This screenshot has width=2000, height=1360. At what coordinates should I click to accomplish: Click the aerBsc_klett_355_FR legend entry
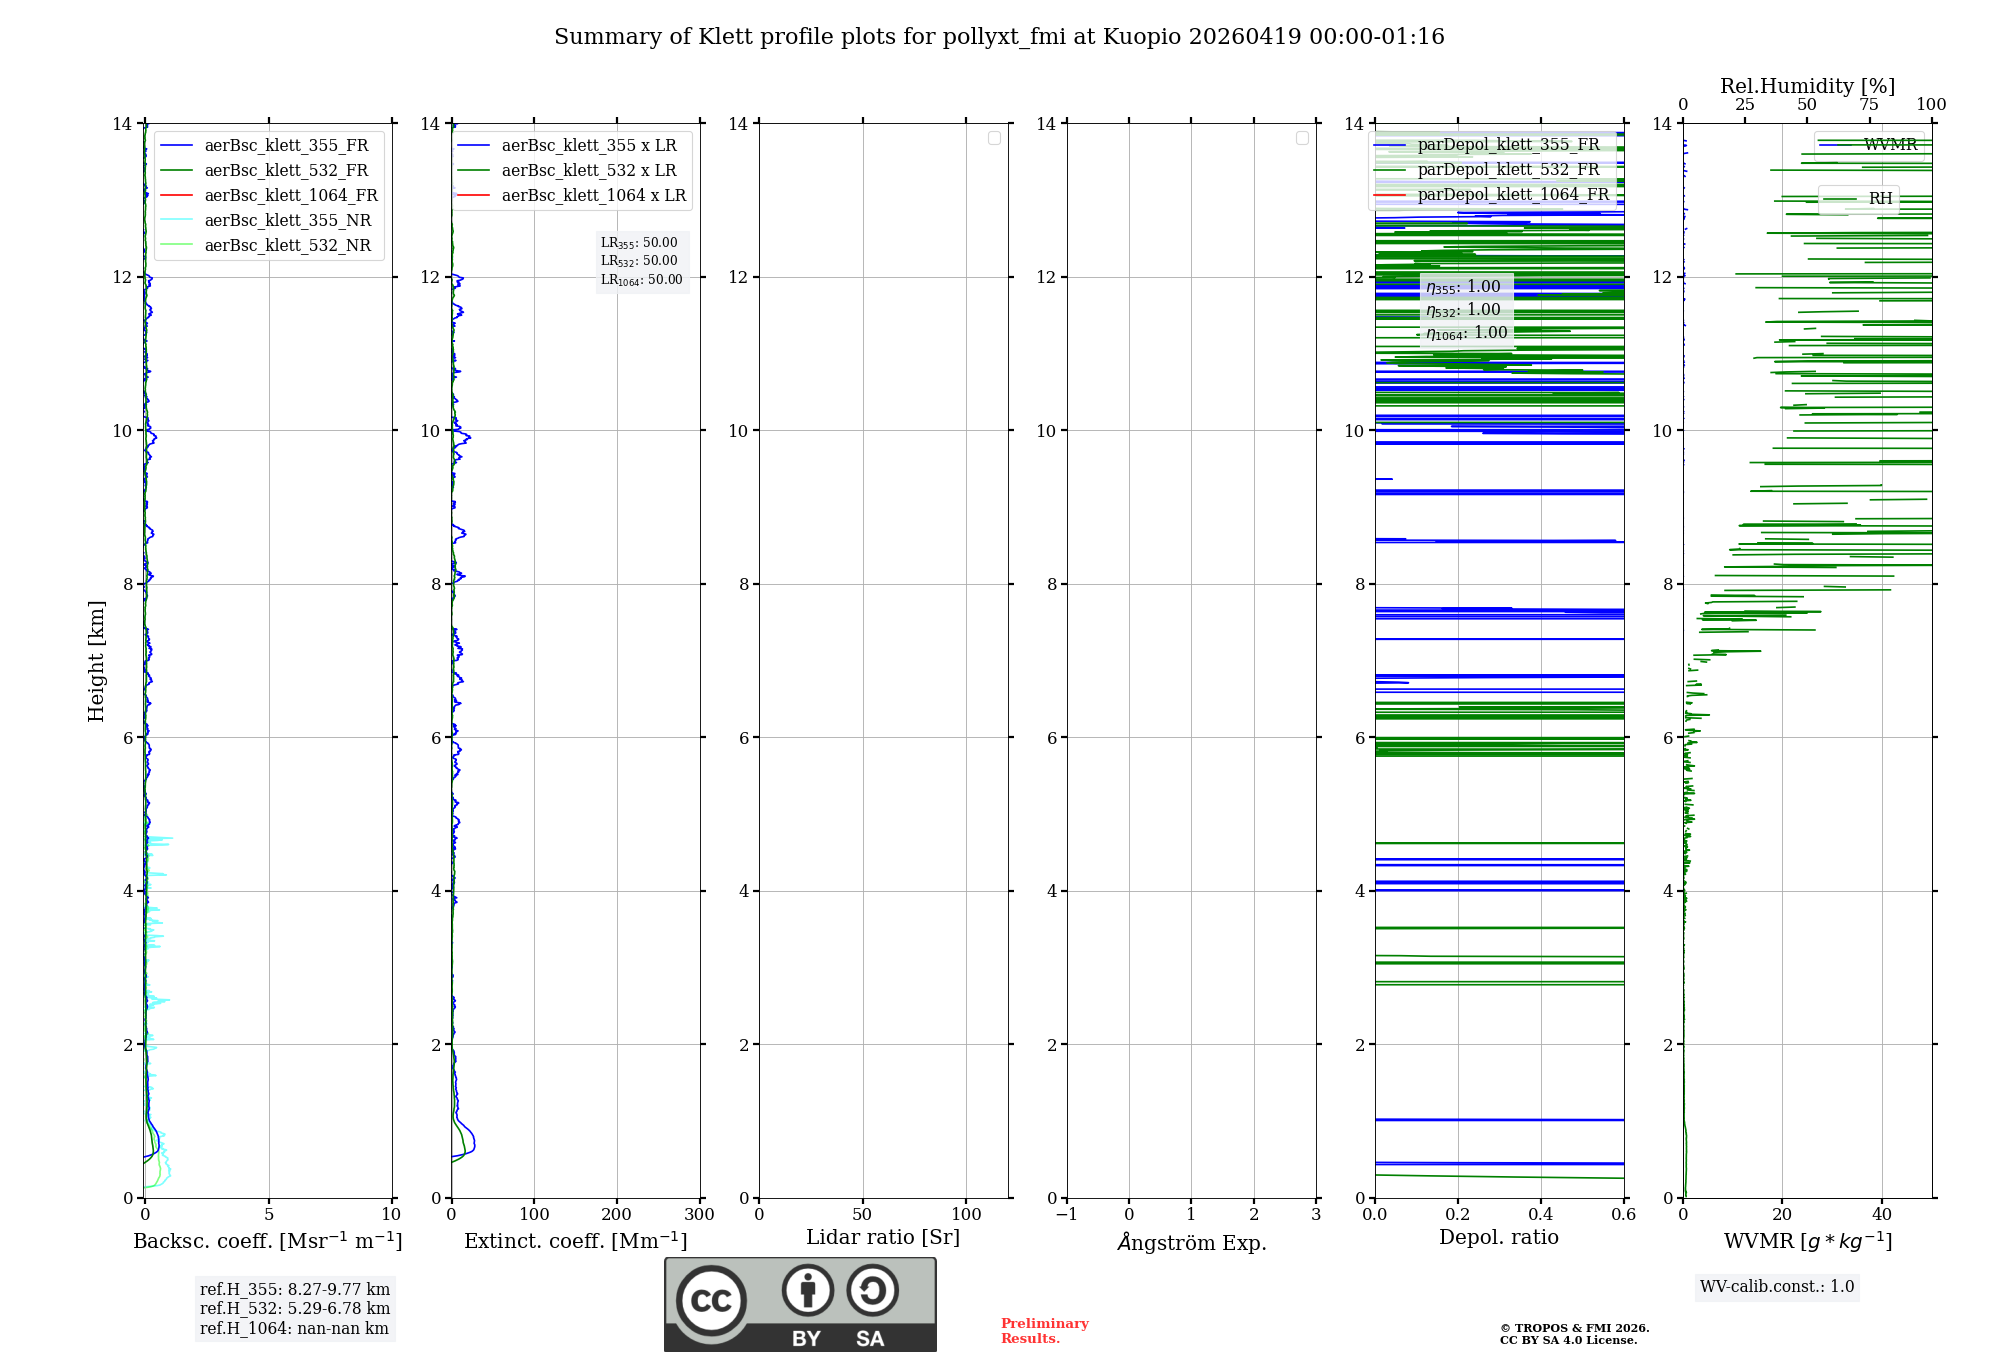point(285,145)
